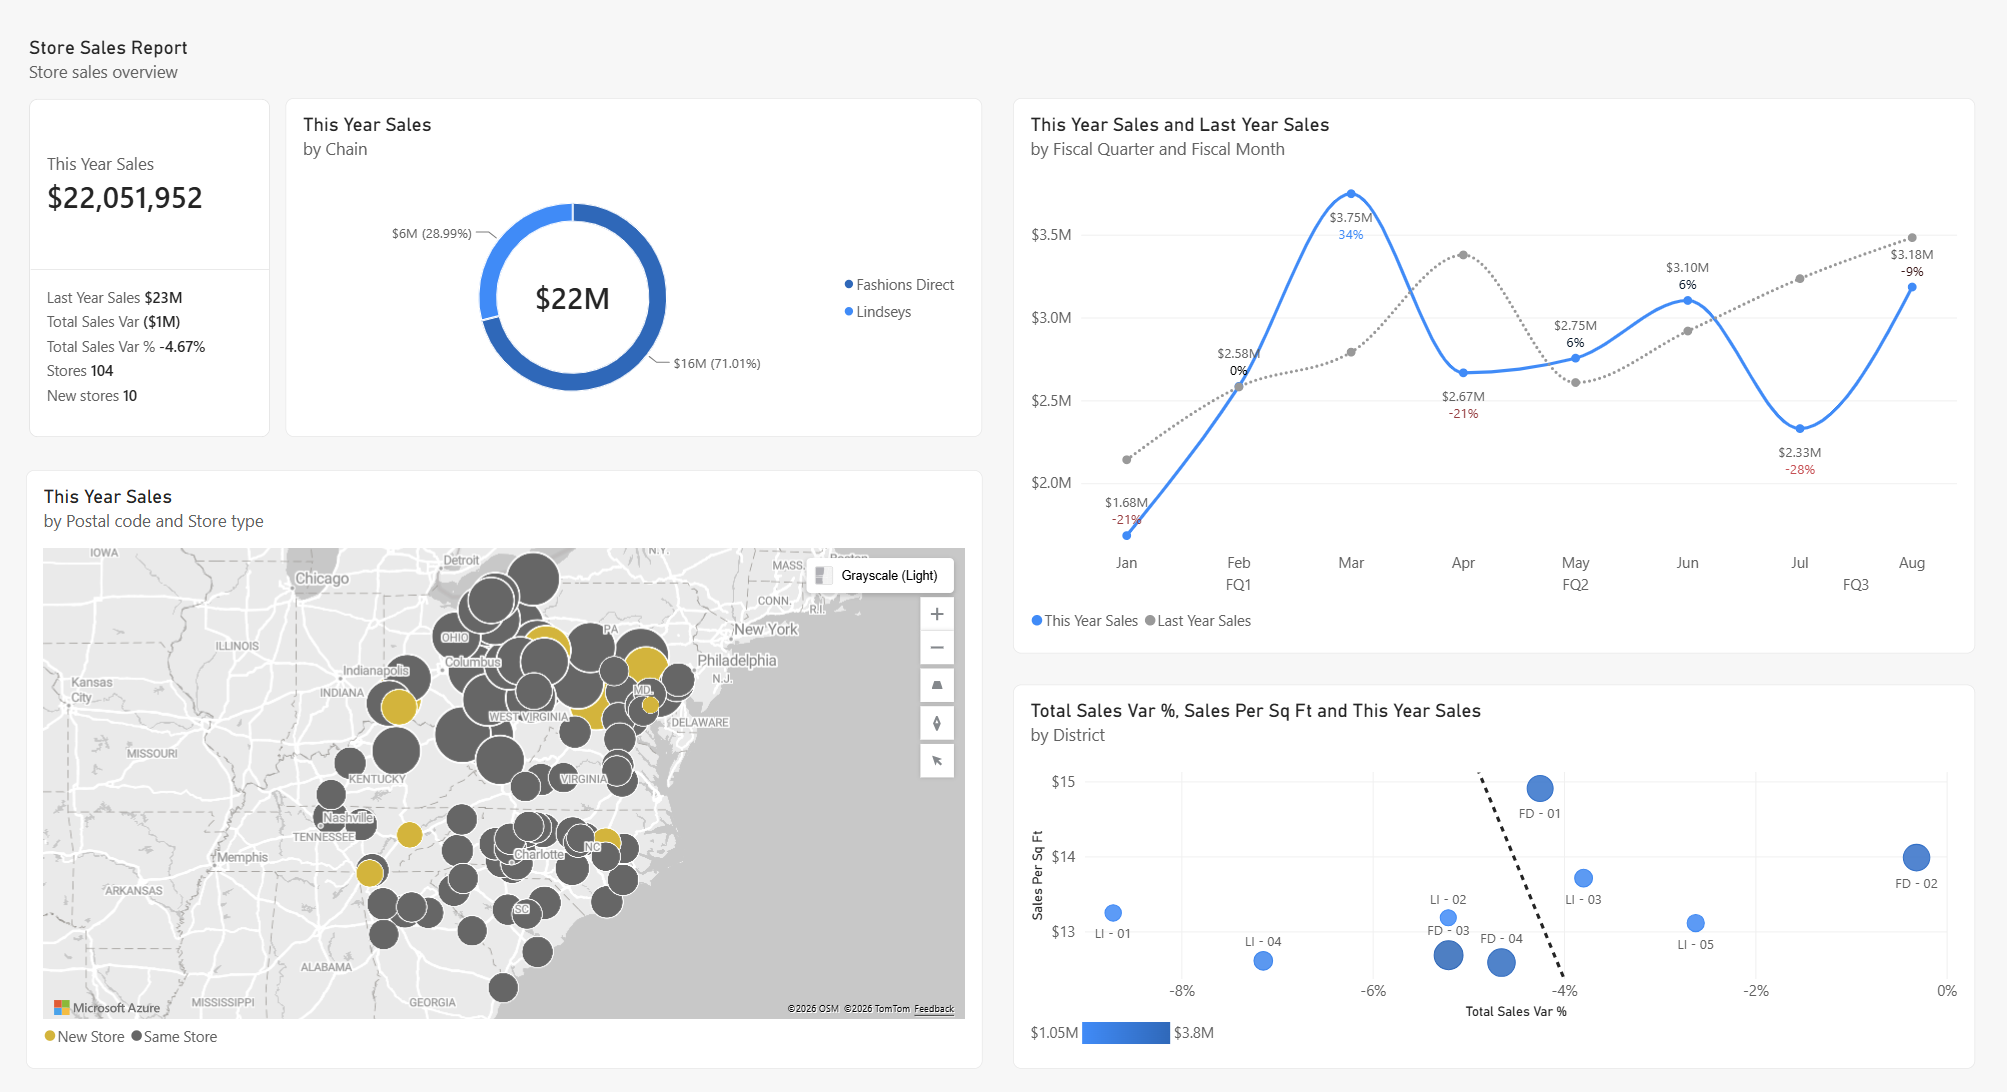
Task: Click the 'Store Sales Report' page title
Action: (108, 48)
